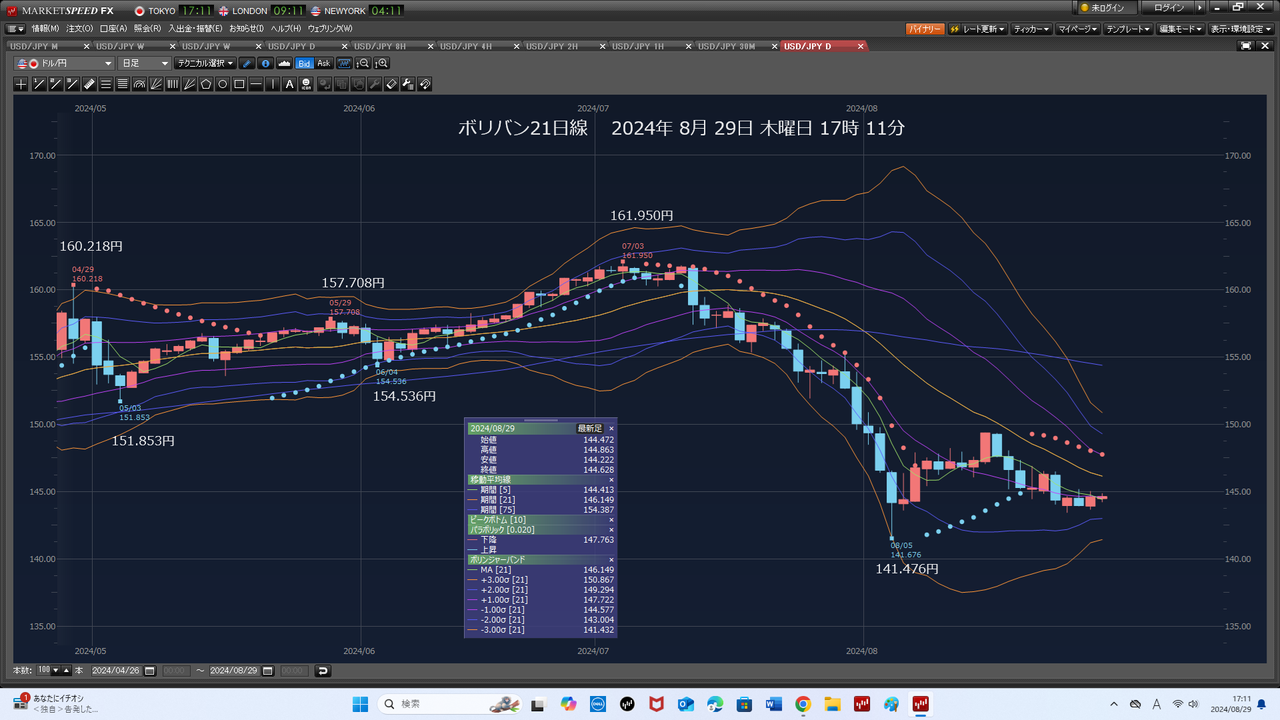Toggle the 最新足 latest-bar button
Image resolution: width=1280 pixels, height=720 pixels.
(x=590, y=428)
